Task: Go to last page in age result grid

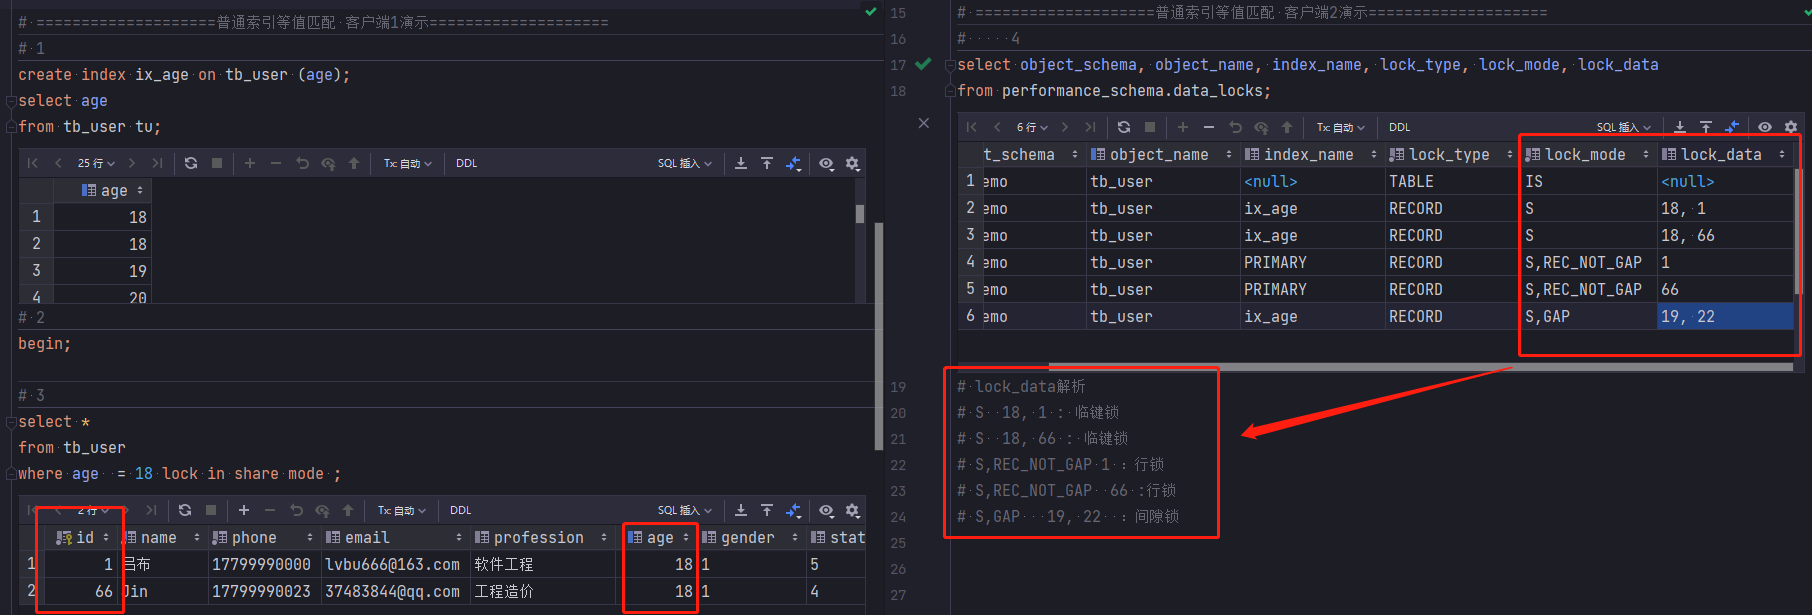Action: (x=157, y=163)
